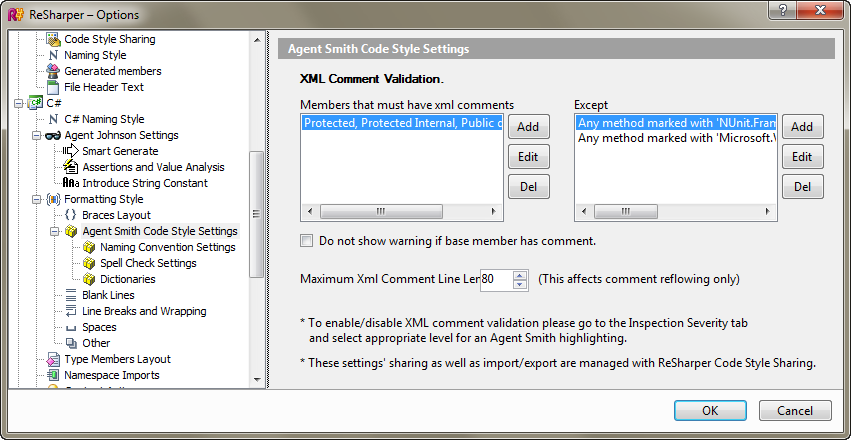Click the Naming Style N icon

[53, 55]
